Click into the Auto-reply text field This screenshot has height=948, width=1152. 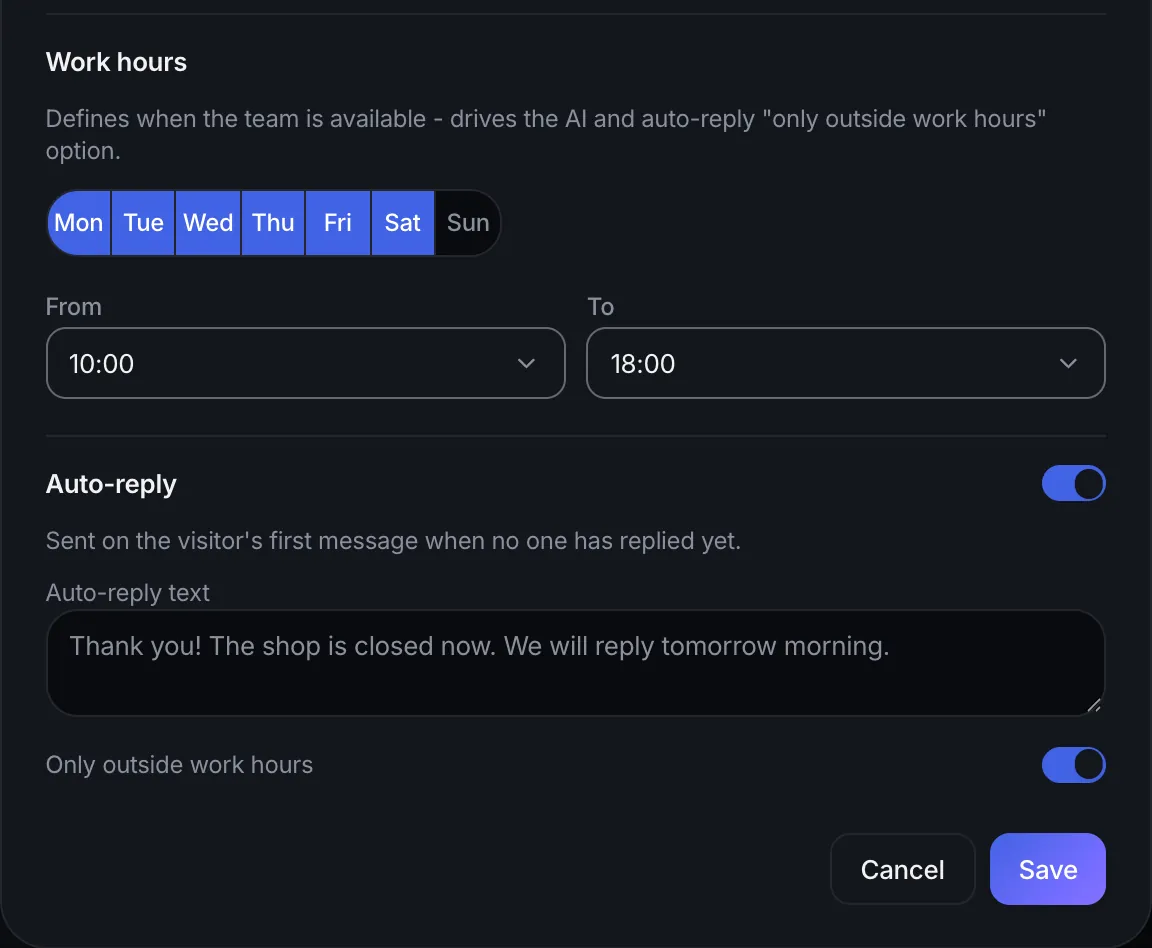point(576,663)
